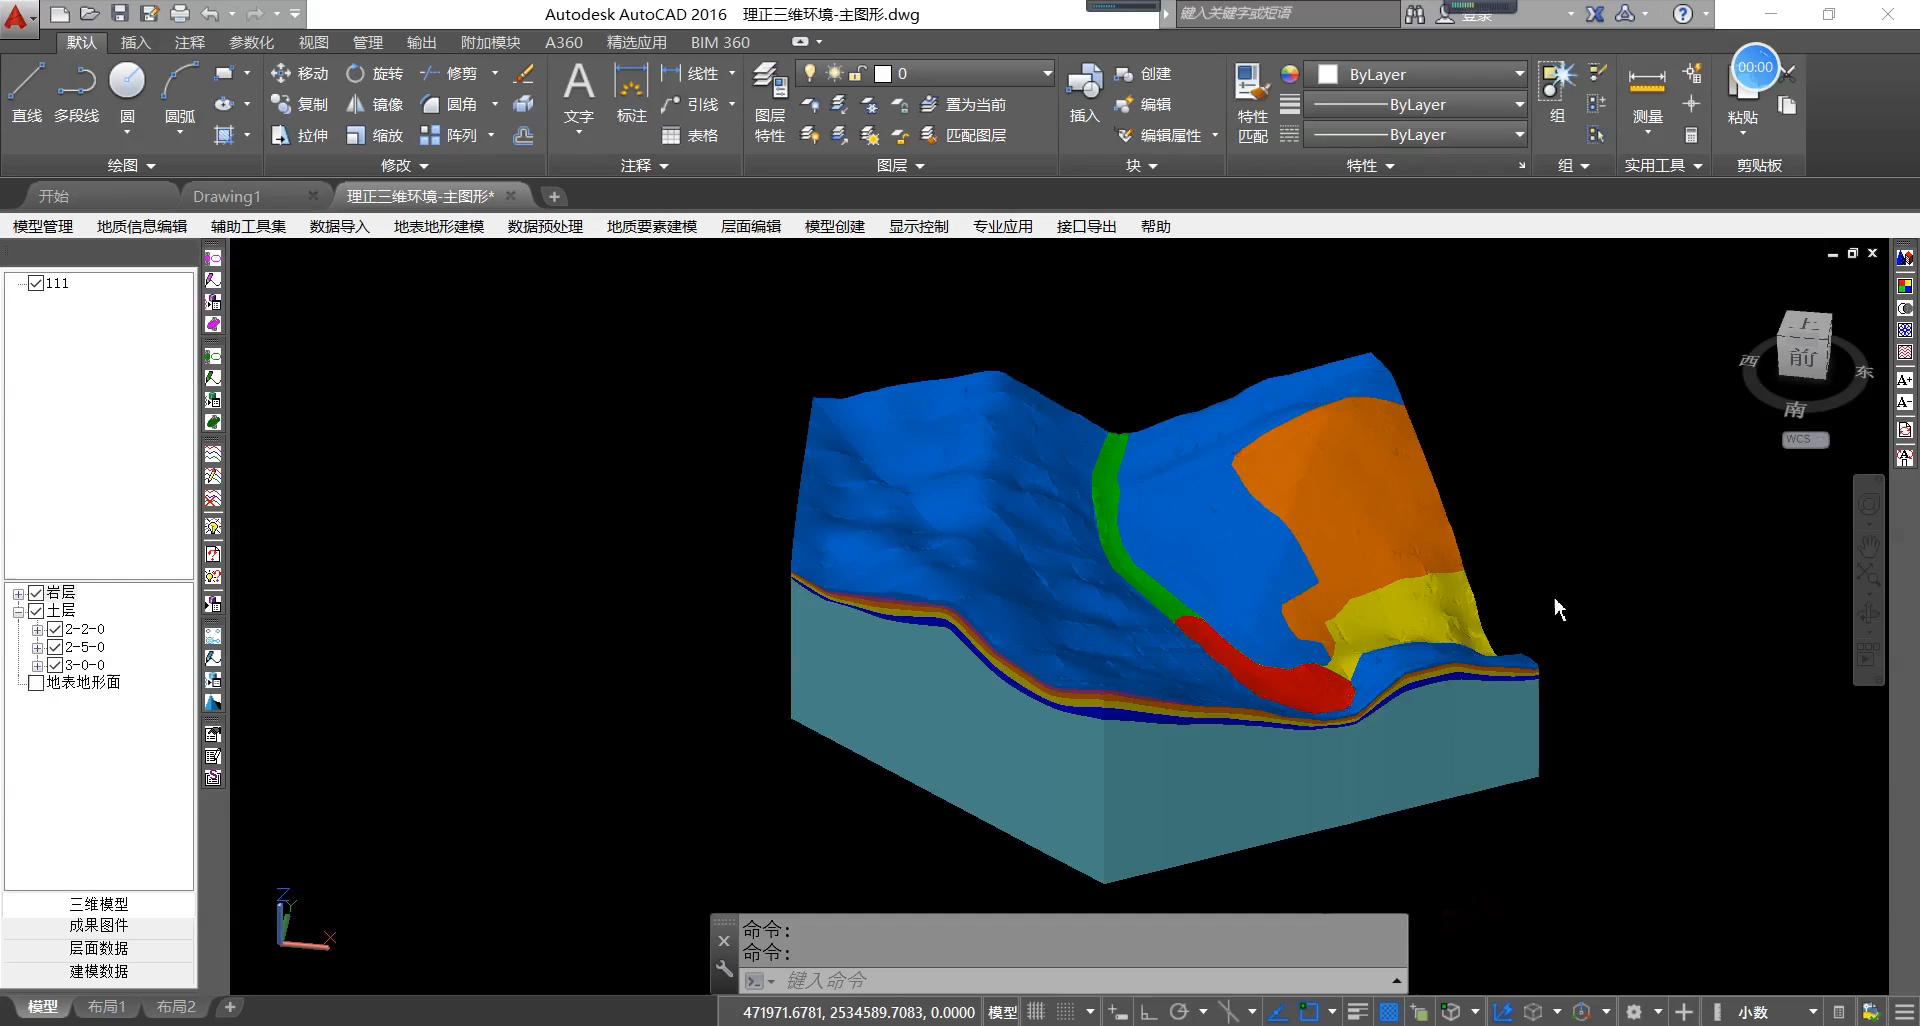Uncheck the 2-5-0 checkbox
The width and height of the screenshot is (1920, 1026).
click(x=55, y=647)
